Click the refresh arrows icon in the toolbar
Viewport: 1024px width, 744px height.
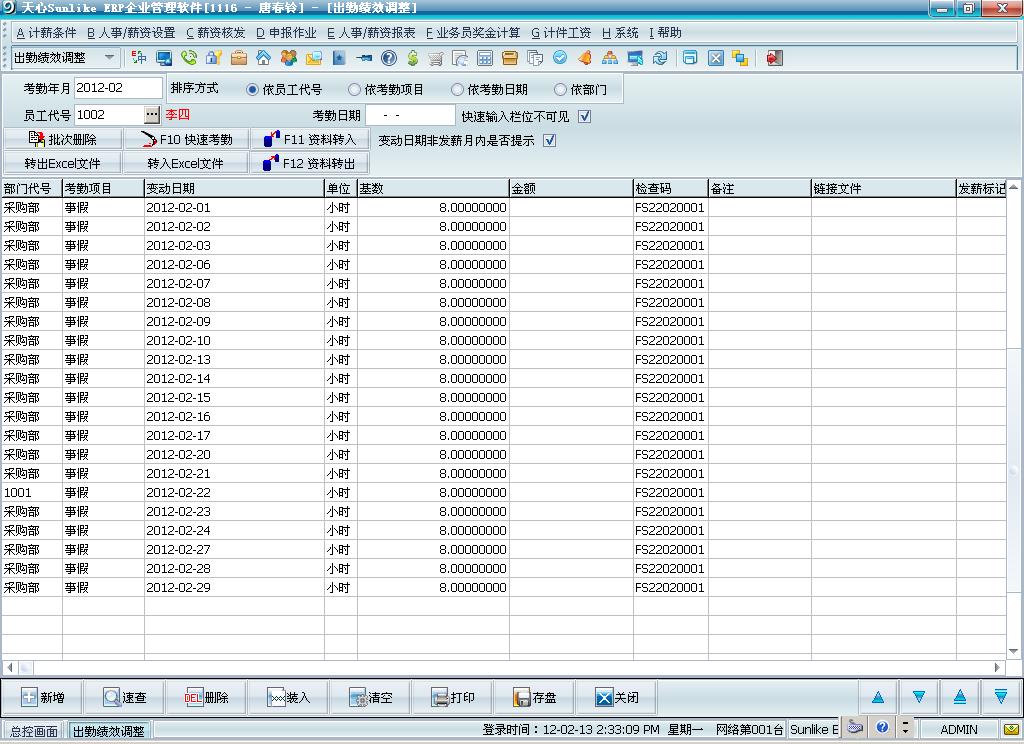pyautogui.click(x=660, y=58)
